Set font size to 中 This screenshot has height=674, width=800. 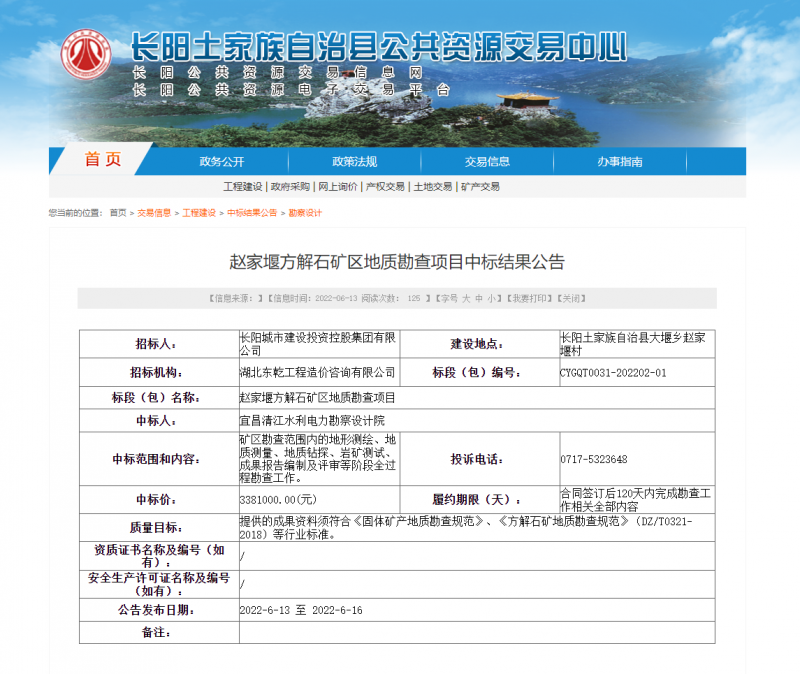(x=479, y=298)
